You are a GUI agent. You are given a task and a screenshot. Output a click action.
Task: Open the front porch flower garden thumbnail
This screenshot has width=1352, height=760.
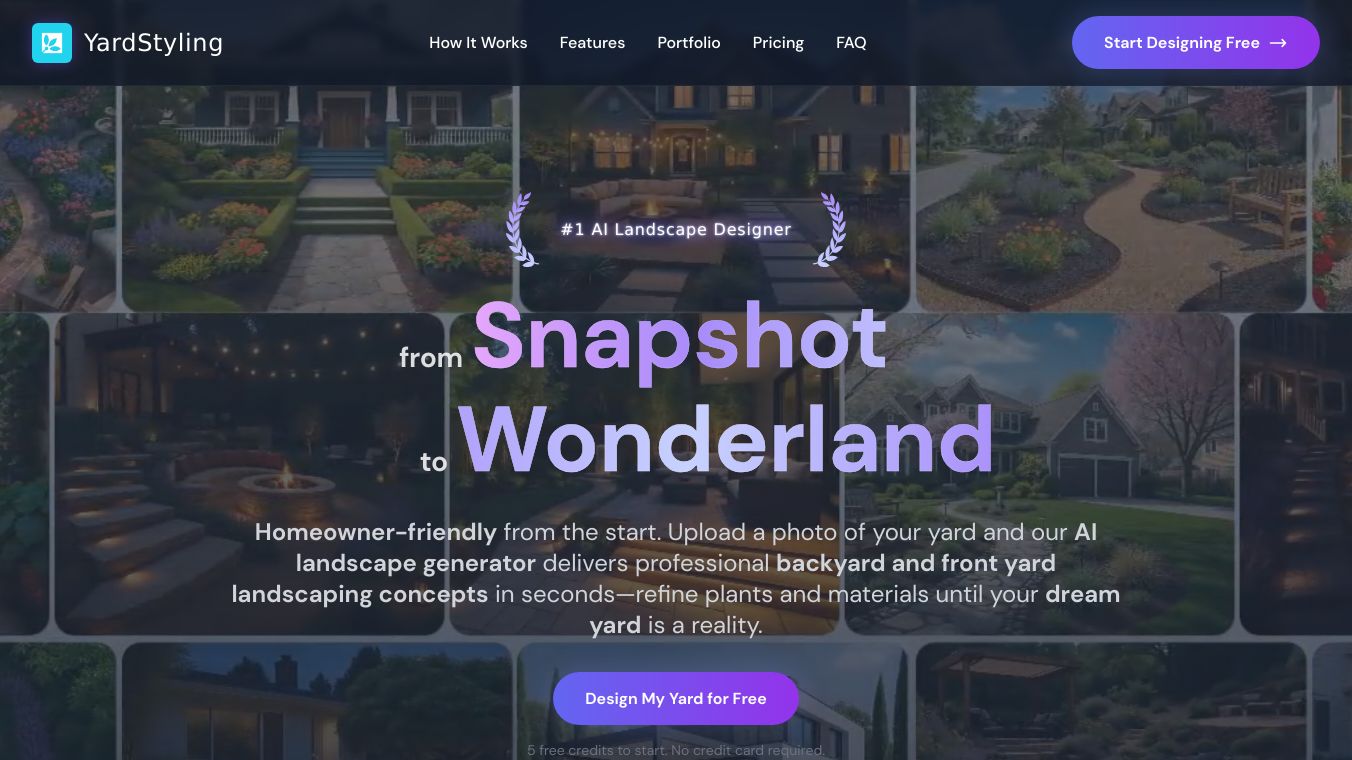tap(317, 198)
